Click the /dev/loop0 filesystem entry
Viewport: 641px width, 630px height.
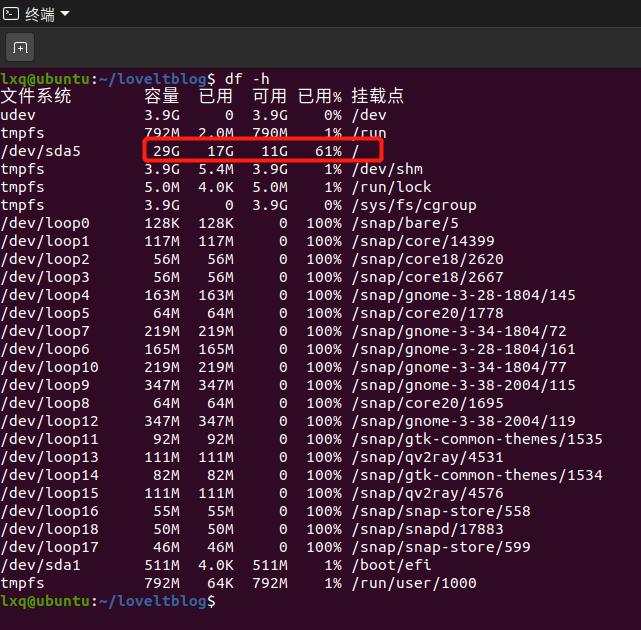pos(45,223)
